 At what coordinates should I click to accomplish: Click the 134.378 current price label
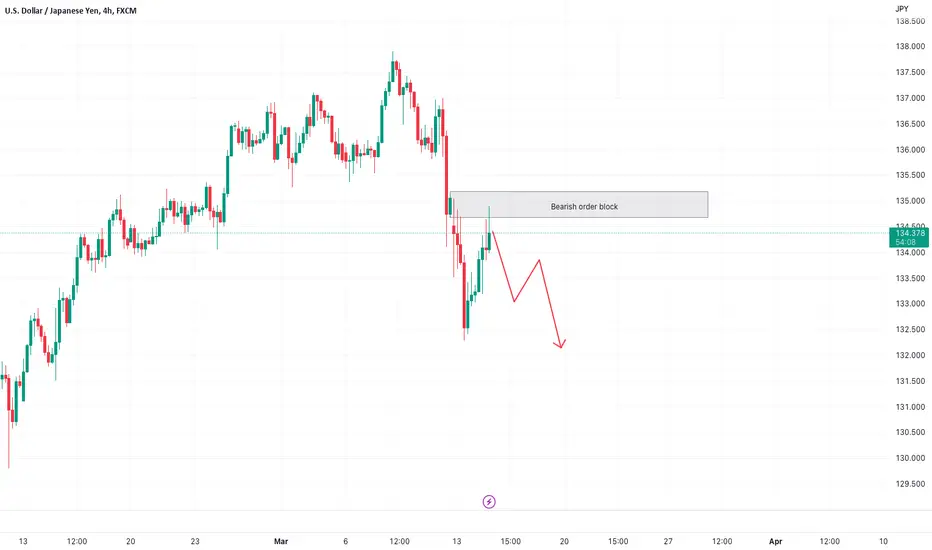click(x=909, y=233)
